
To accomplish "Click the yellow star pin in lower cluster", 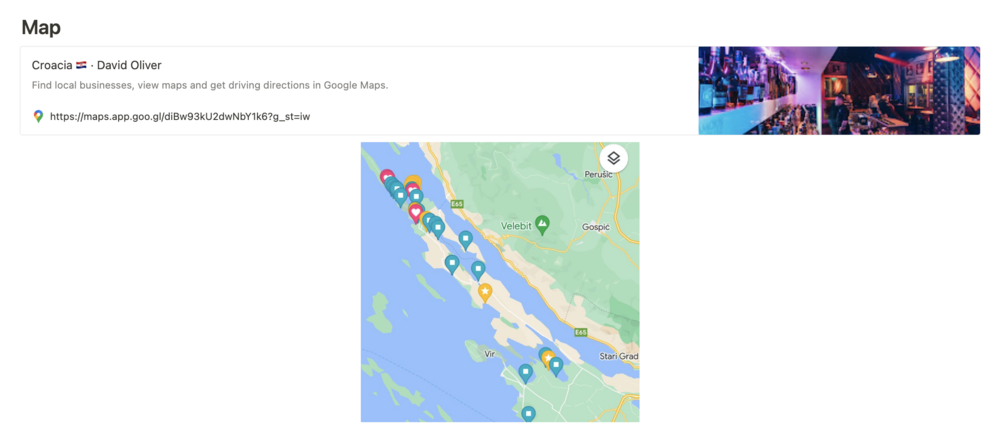I will point(548,358).
